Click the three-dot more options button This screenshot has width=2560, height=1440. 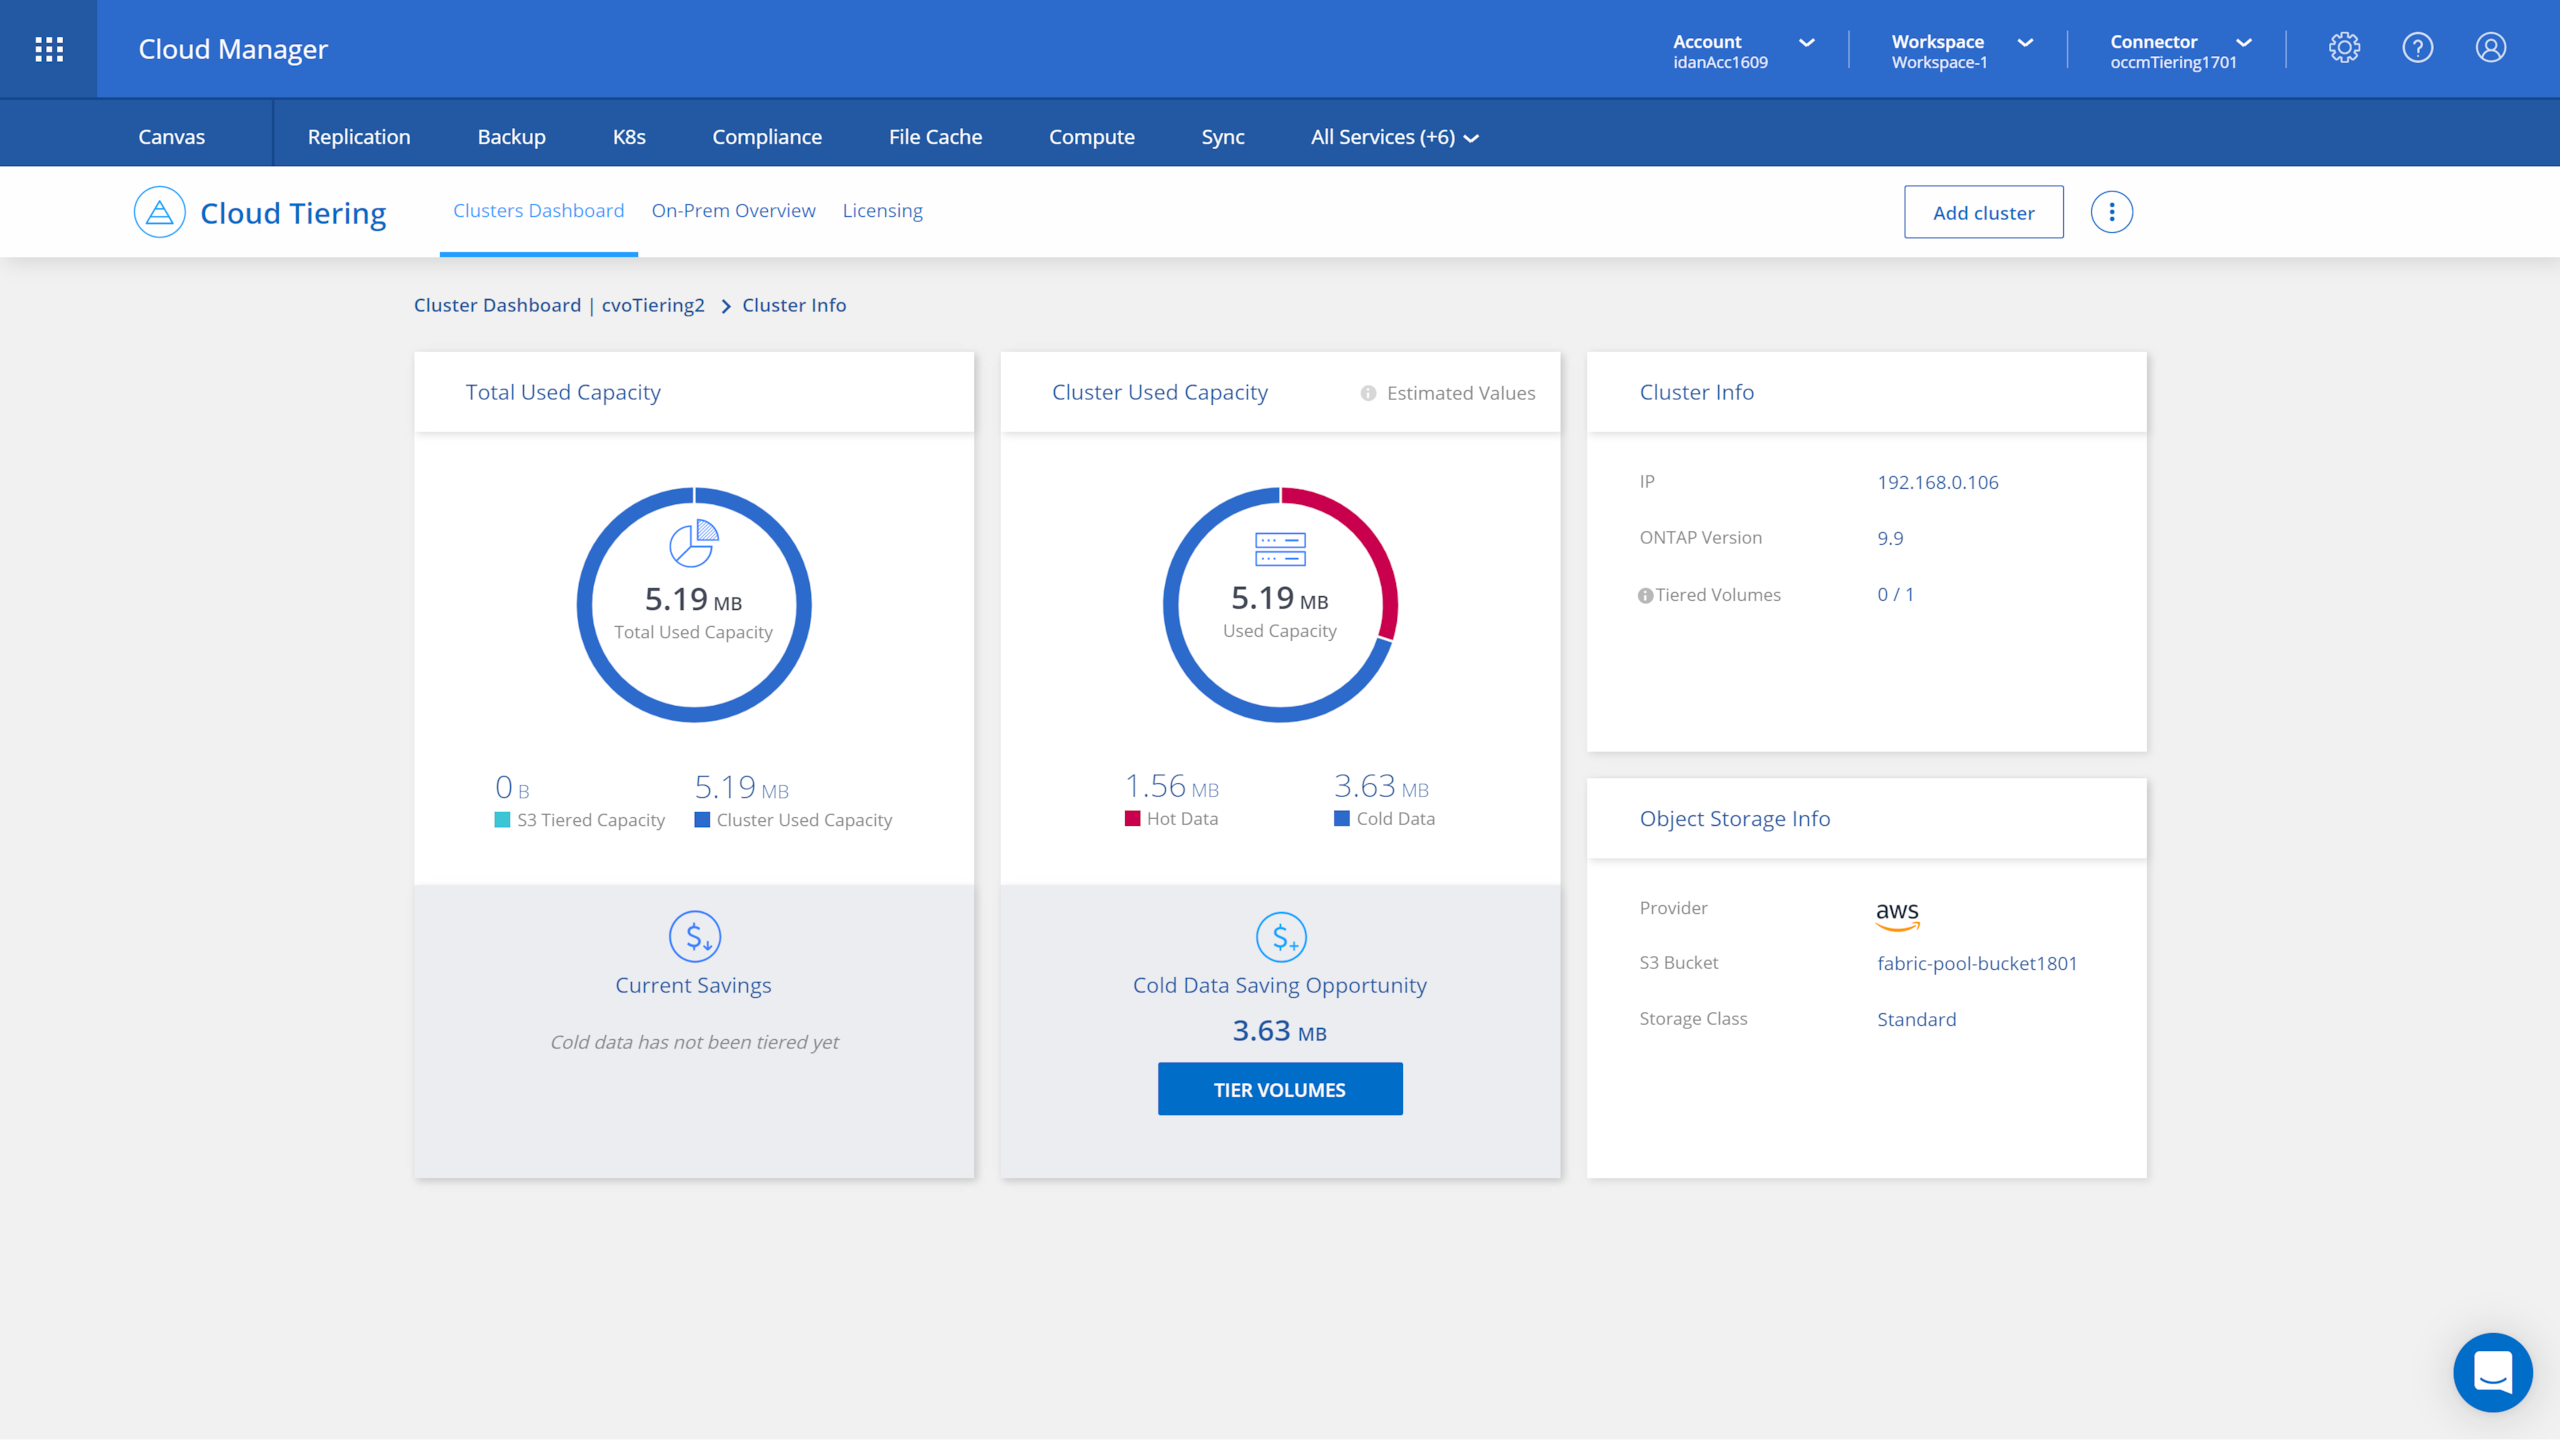pos(2111,212)
